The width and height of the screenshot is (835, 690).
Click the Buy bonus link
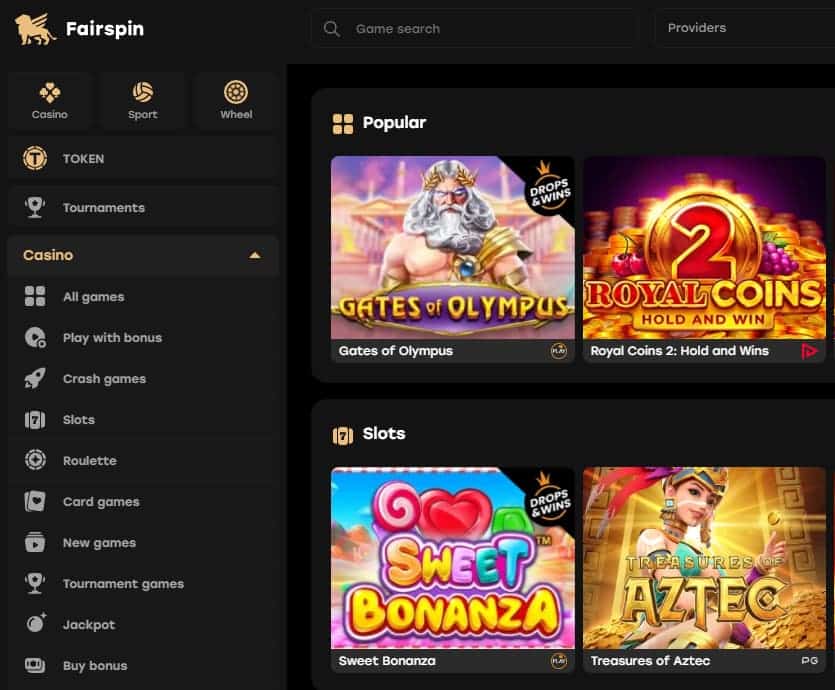pos(95,666)
